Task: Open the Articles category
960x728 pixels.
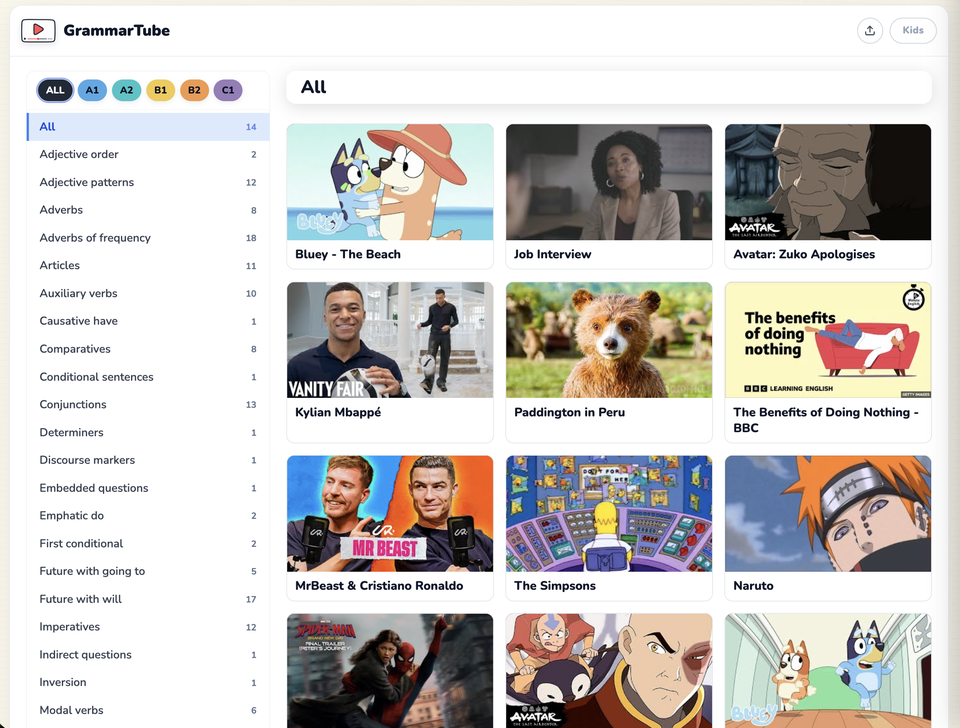Action: (x=148, y=266)
